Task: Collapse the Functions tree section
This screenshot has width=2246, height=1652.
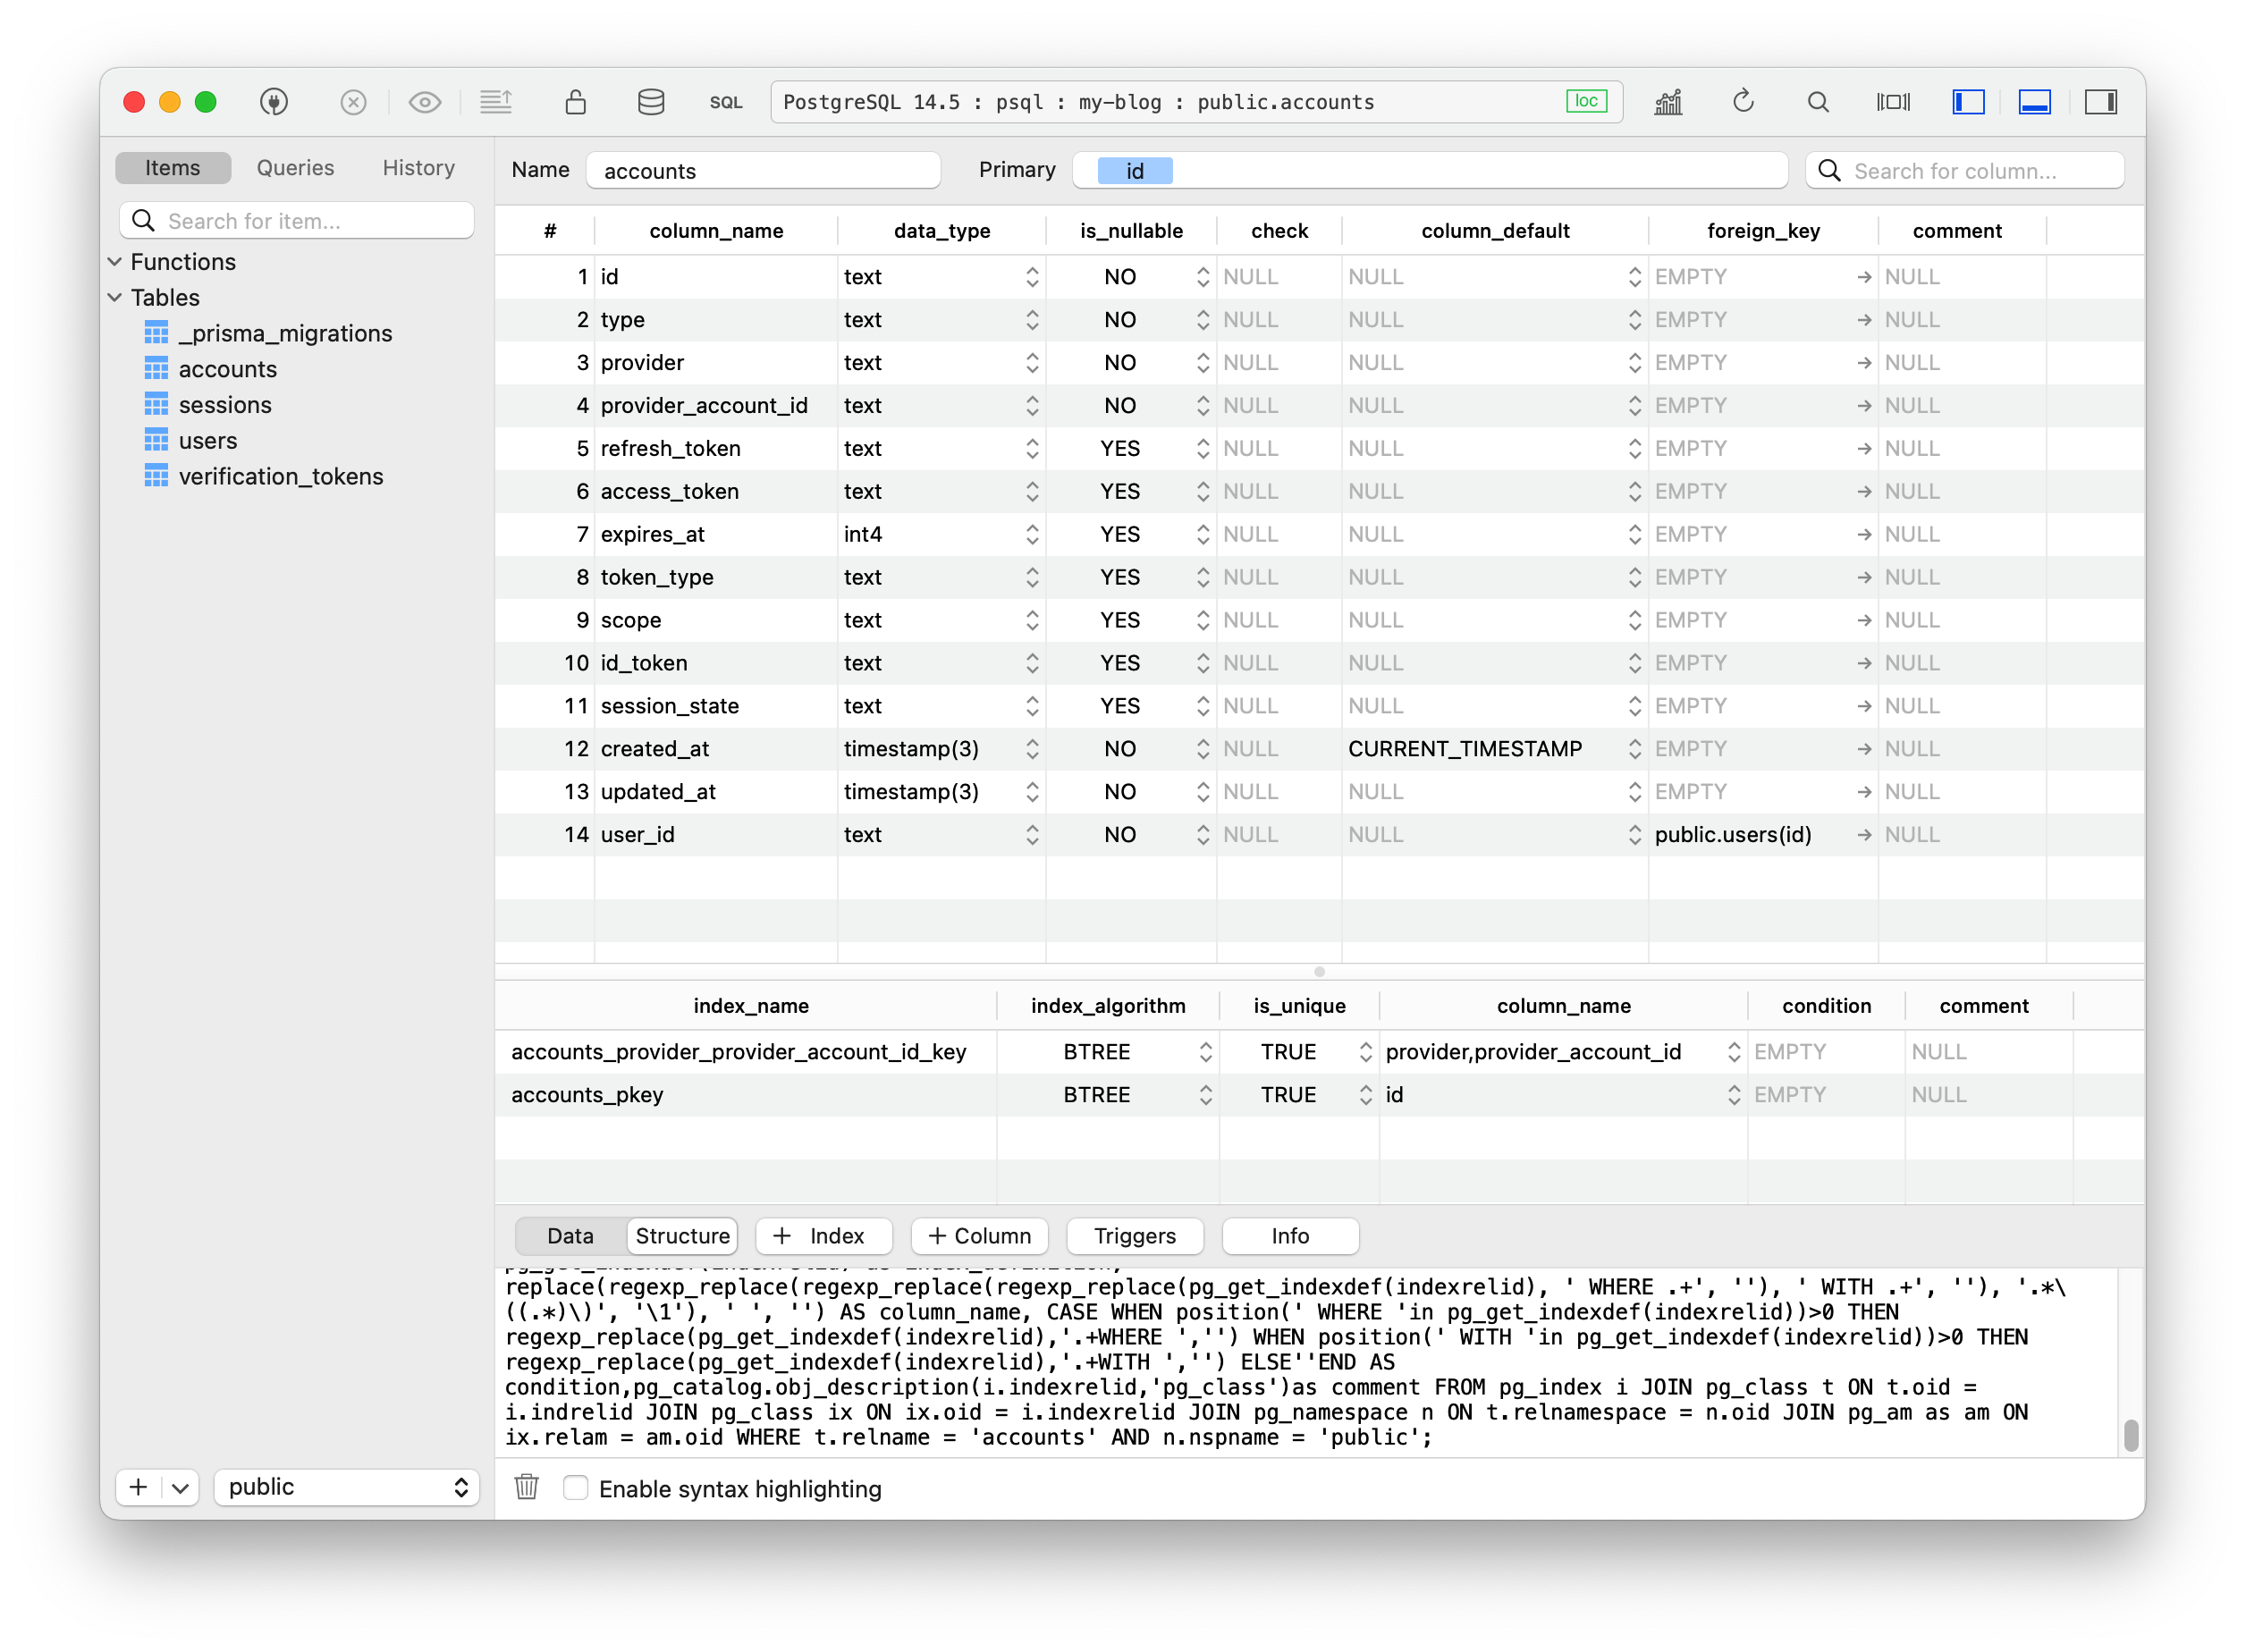Action: [x=115, y=261]
